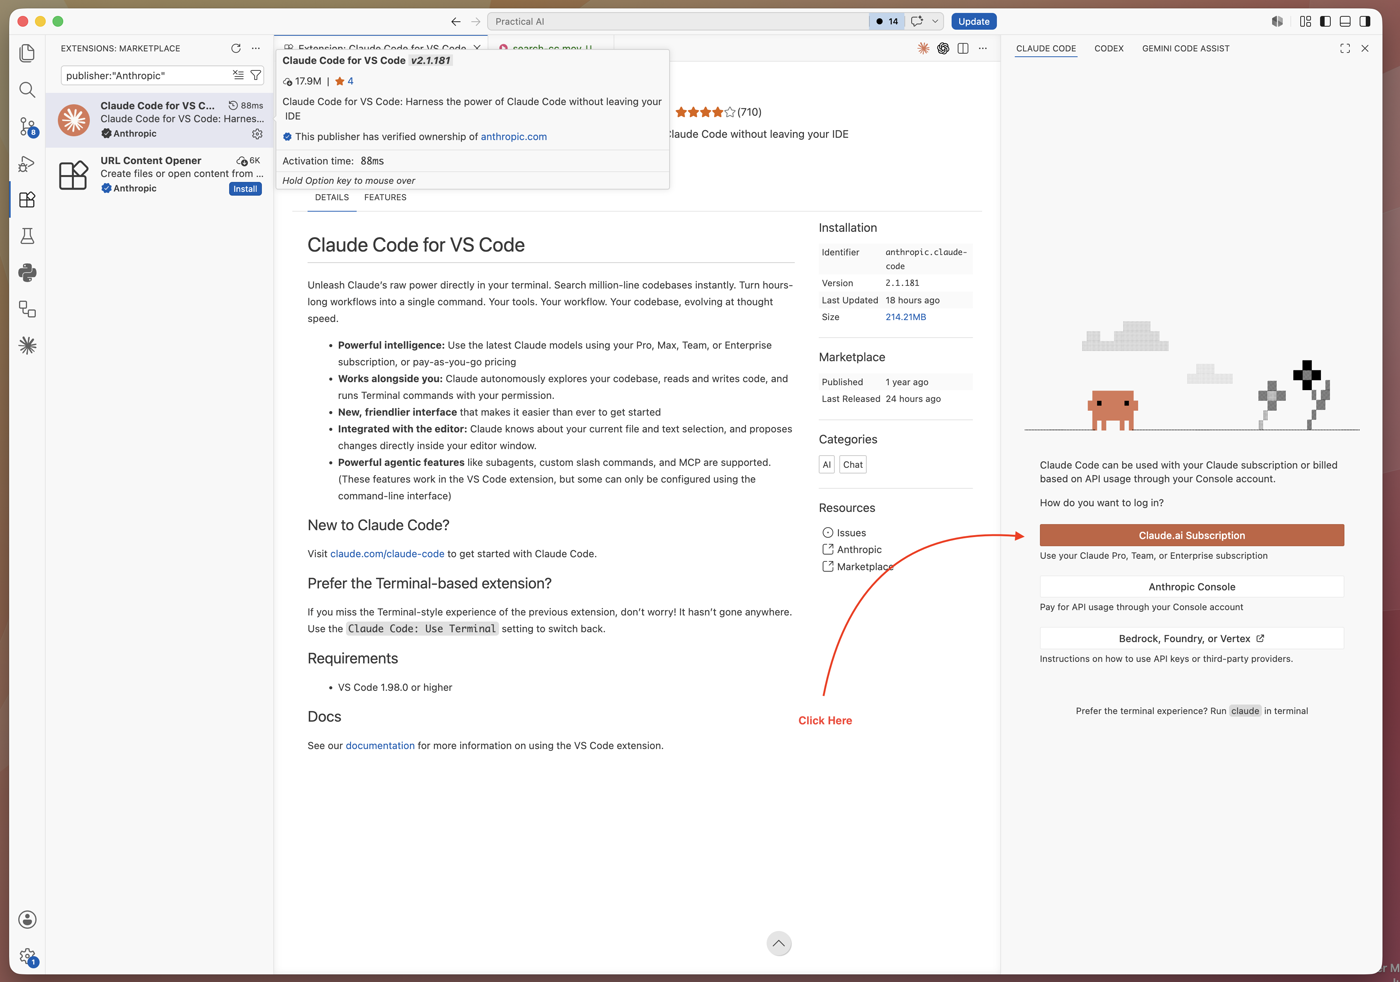Select the Chat category tag
This screenshot has width=1400, height=982.
pos(853,464)
